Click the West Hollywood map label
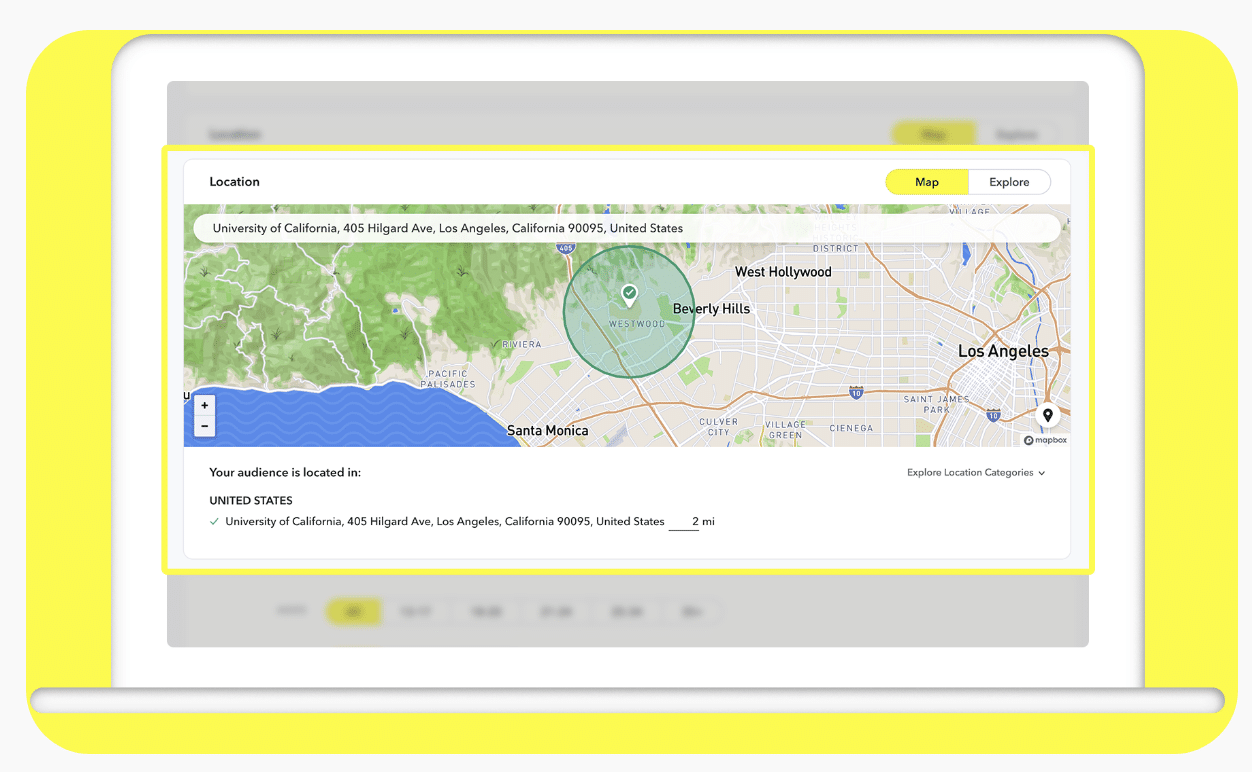This screenshot has height=772, width=1252. point(783,272)
